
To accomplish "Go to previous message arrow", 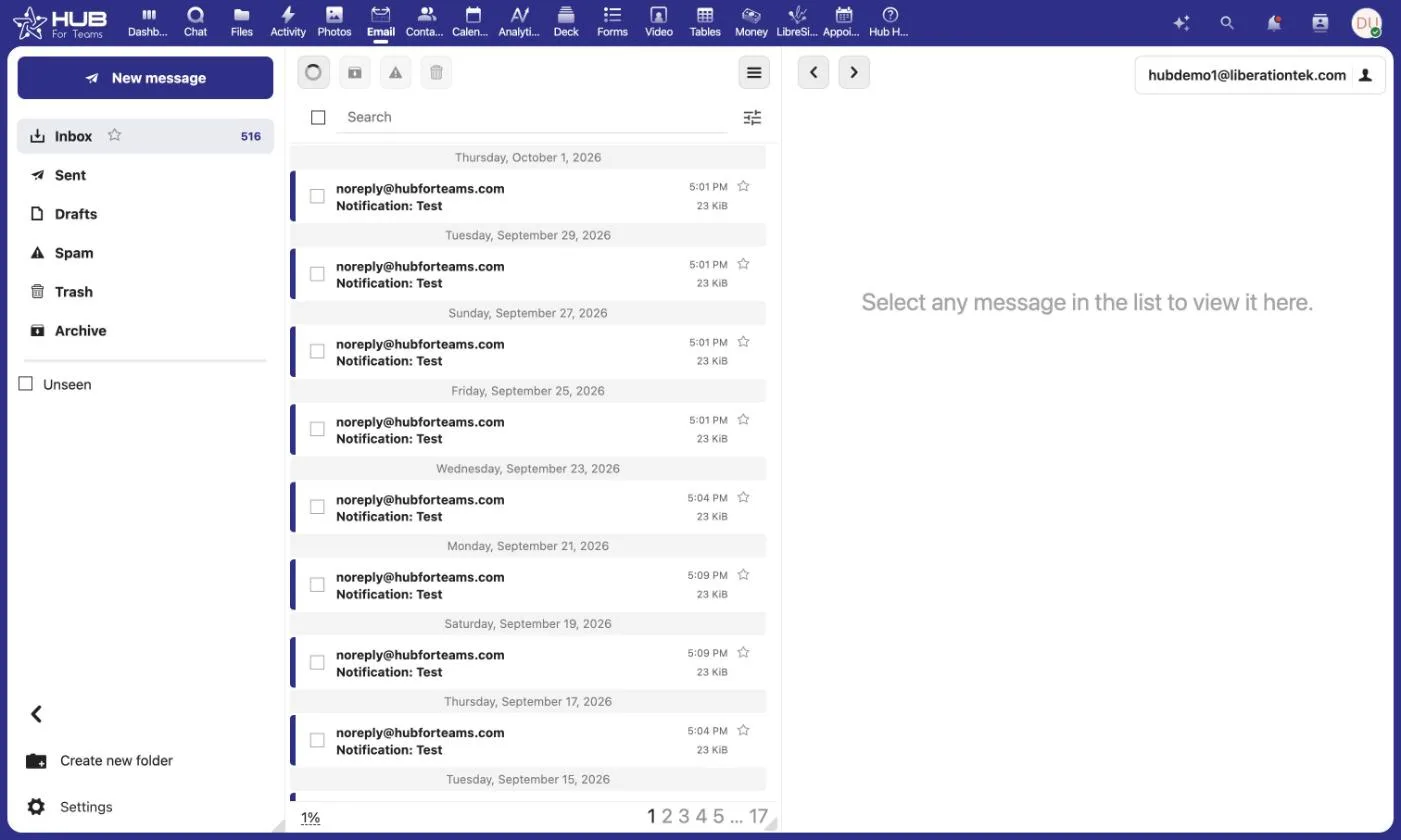I will [813, 72].
